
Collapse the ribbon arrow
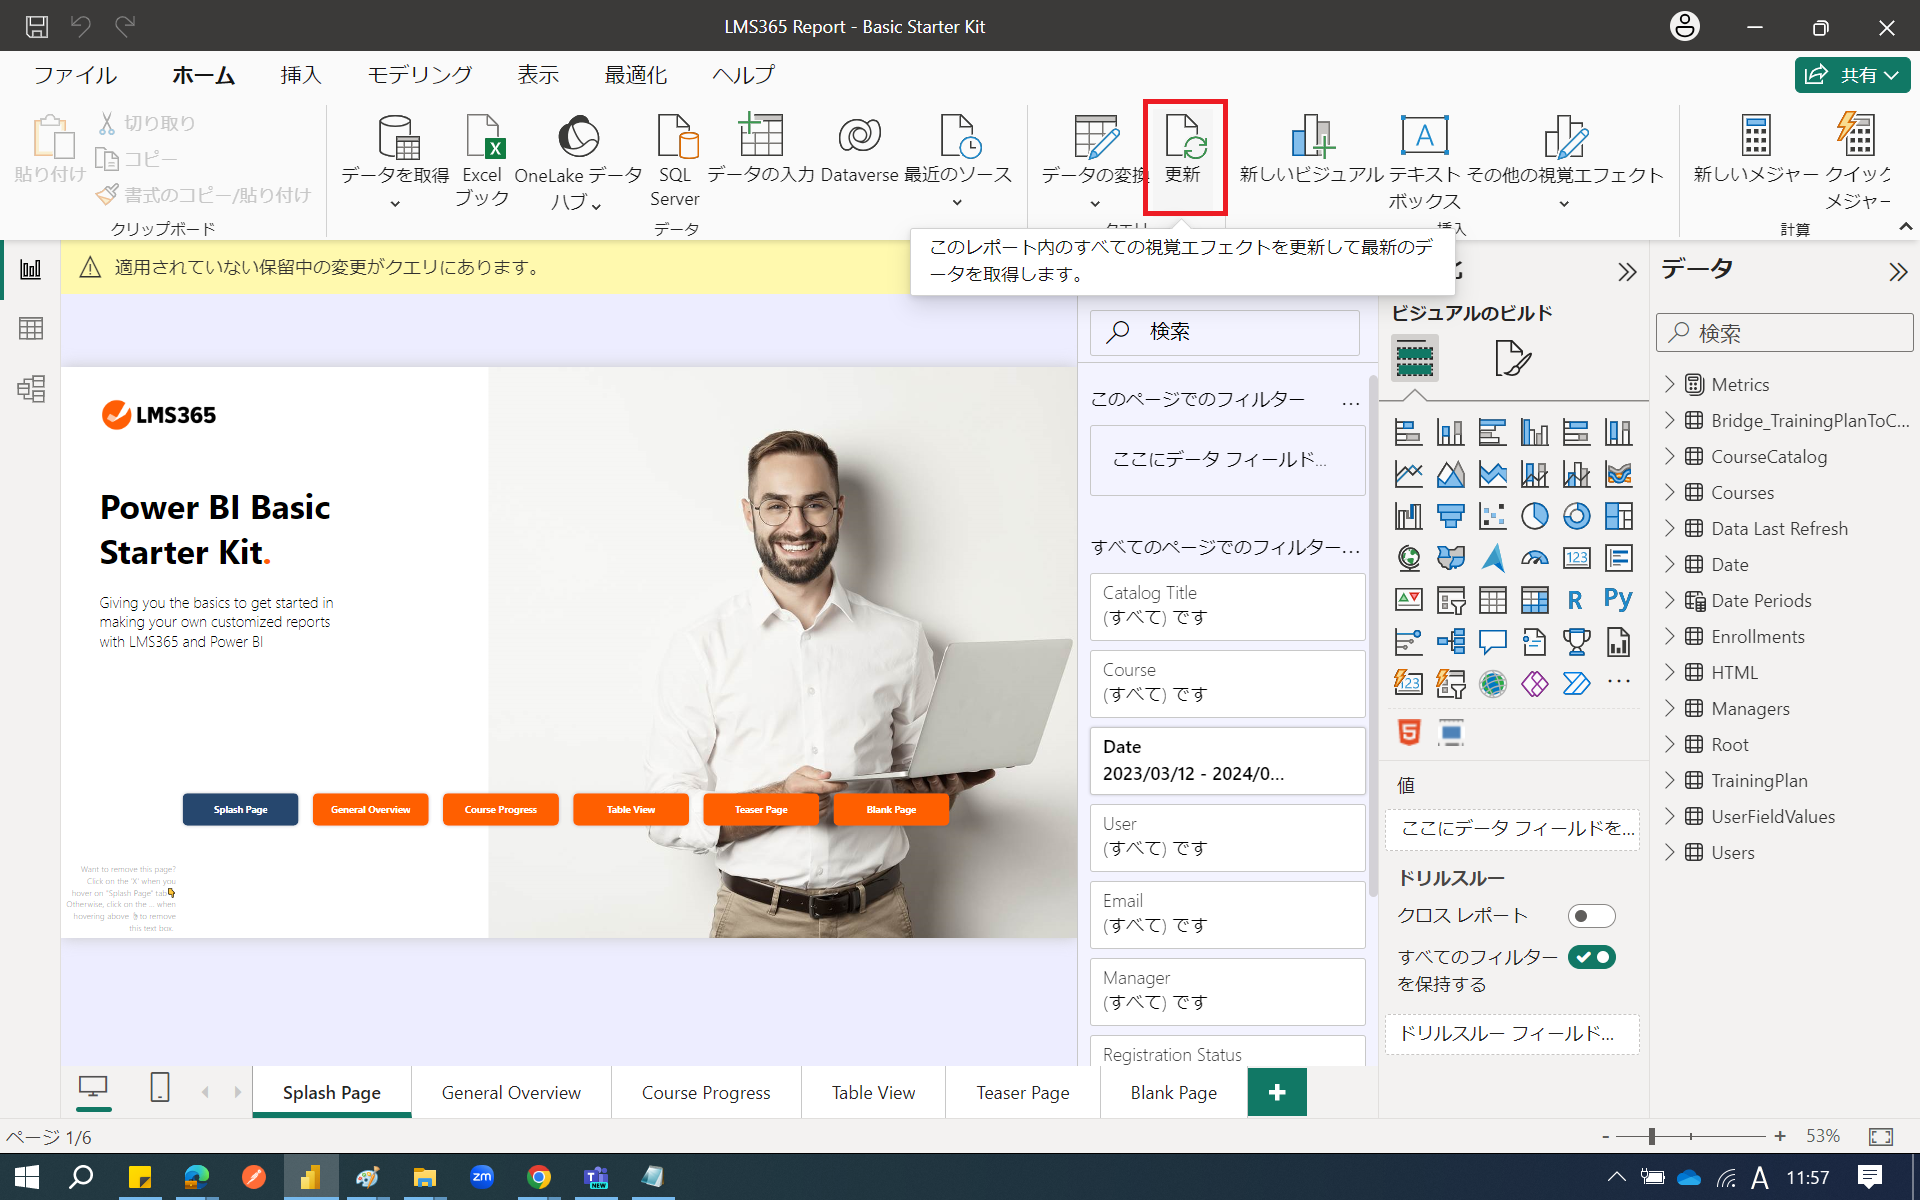point(1906,227)
